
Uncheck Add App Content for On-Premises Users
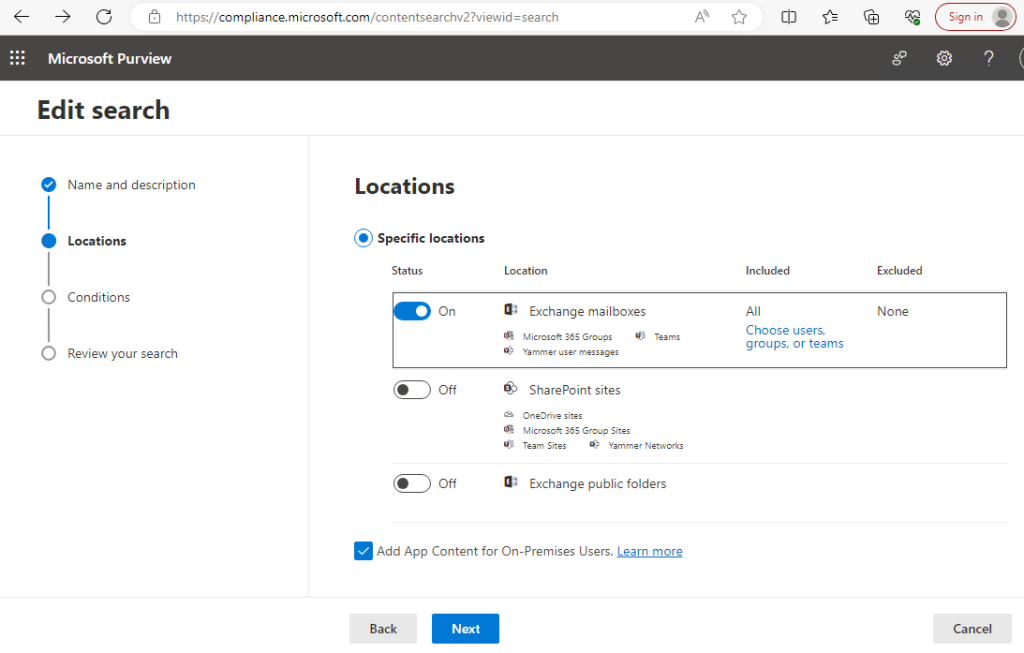(x=363, y=551)
